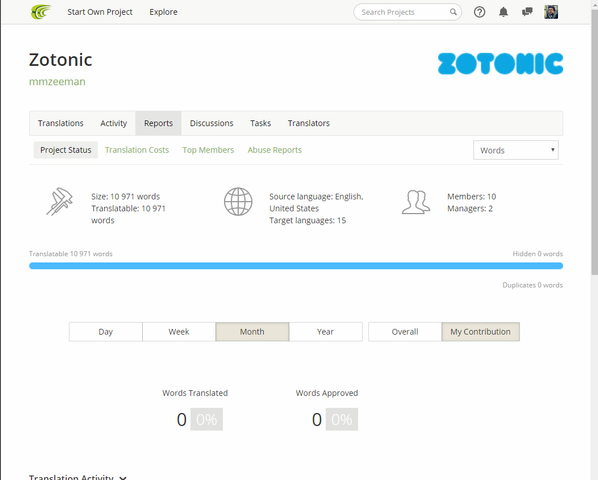Click the translatable words progress bar
Screen dimensions: 598x480
(x=296, y=266)
